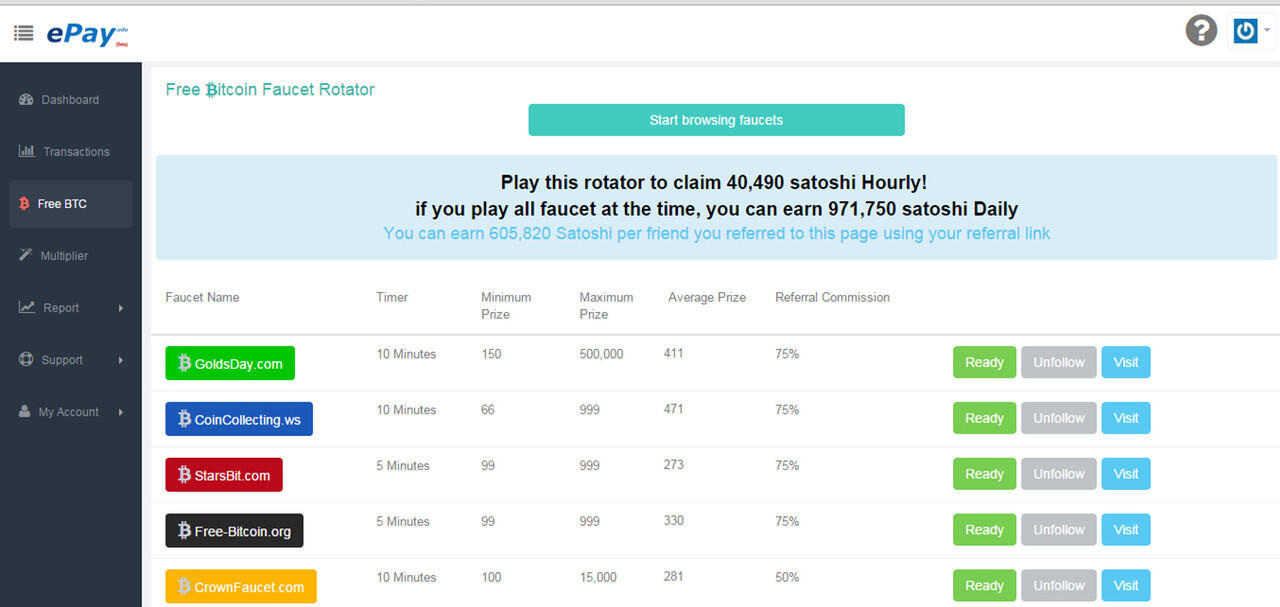Visit the CoinCollecting.ws faucet
This screenshot has height=607, width=1280.
click(1126, 418)
